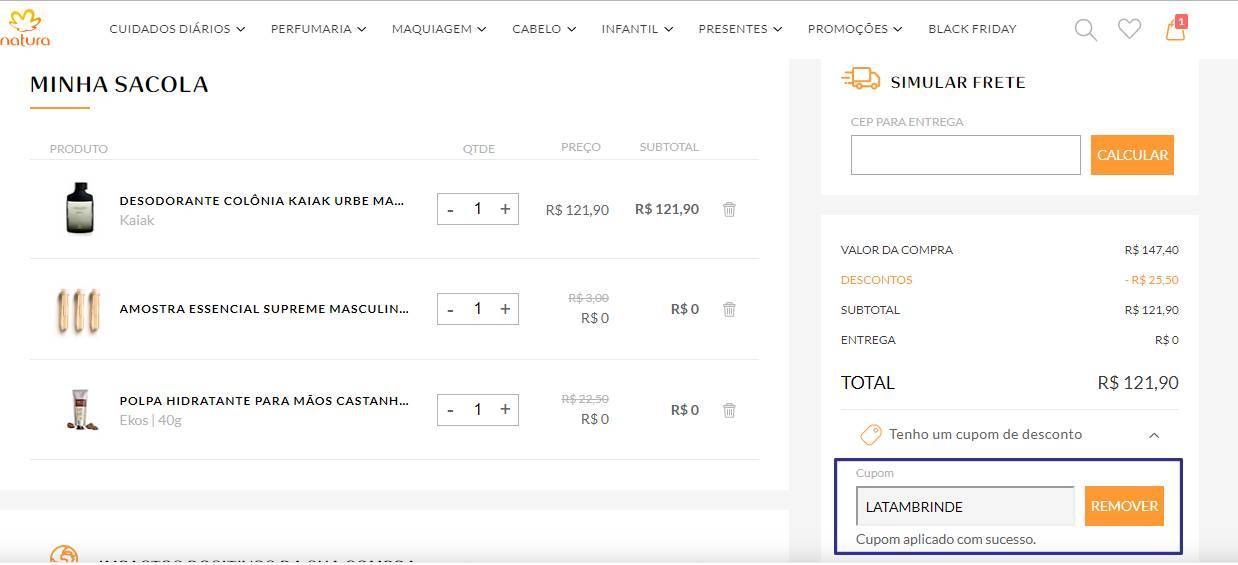Decrease quantity of Amostra Essencial Supreme
Image resolution: width=1238 pixels, height=565 pixels.
pyautogui.click(x=450, y=309)
